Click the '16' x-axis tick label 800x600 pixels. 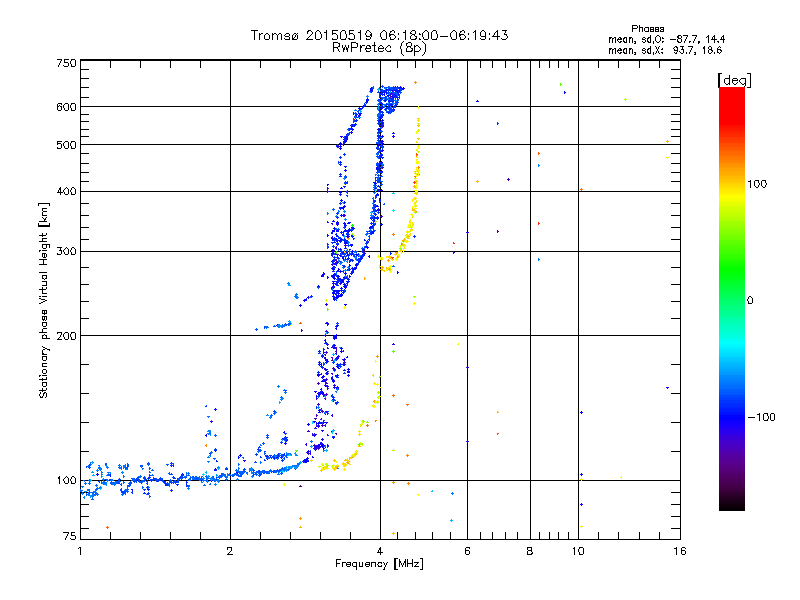pyautogui.click(x=680, y=552)
